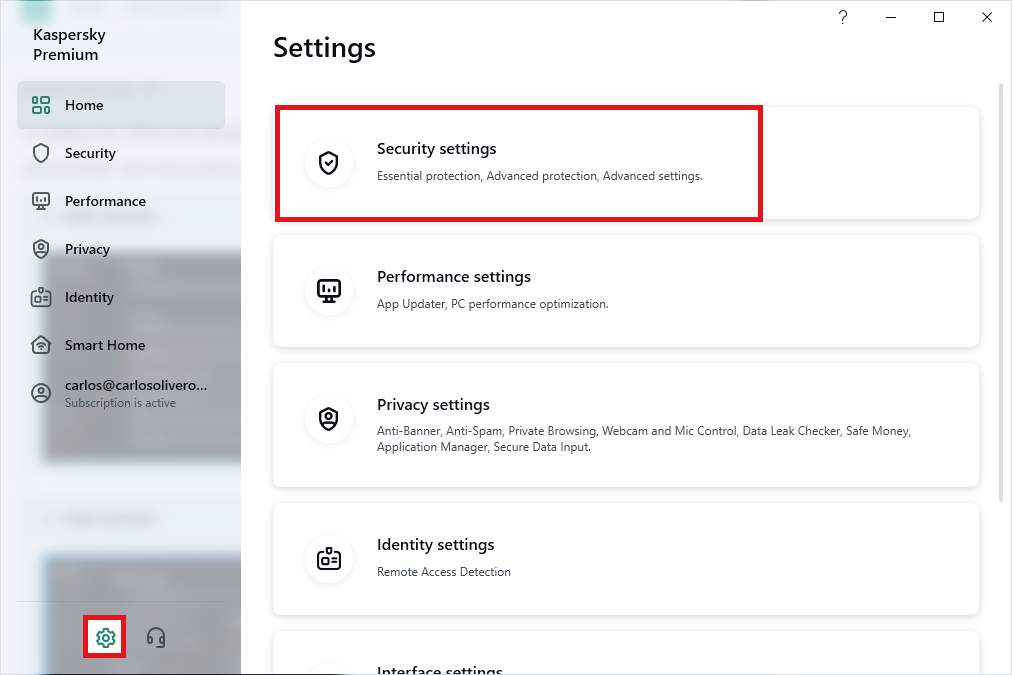Click the Identity settings card icon
The width and height of the screenshot is (1012, 675).
(x=328, y=559)
